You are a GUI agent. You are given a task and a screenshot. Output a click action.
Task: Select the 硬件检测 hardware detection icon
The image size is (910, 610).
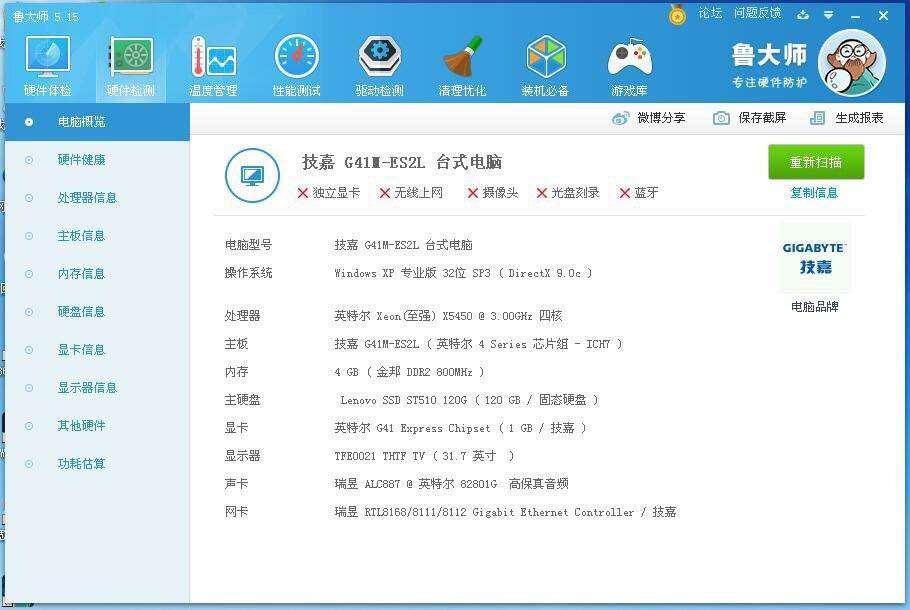coord(131,66)
